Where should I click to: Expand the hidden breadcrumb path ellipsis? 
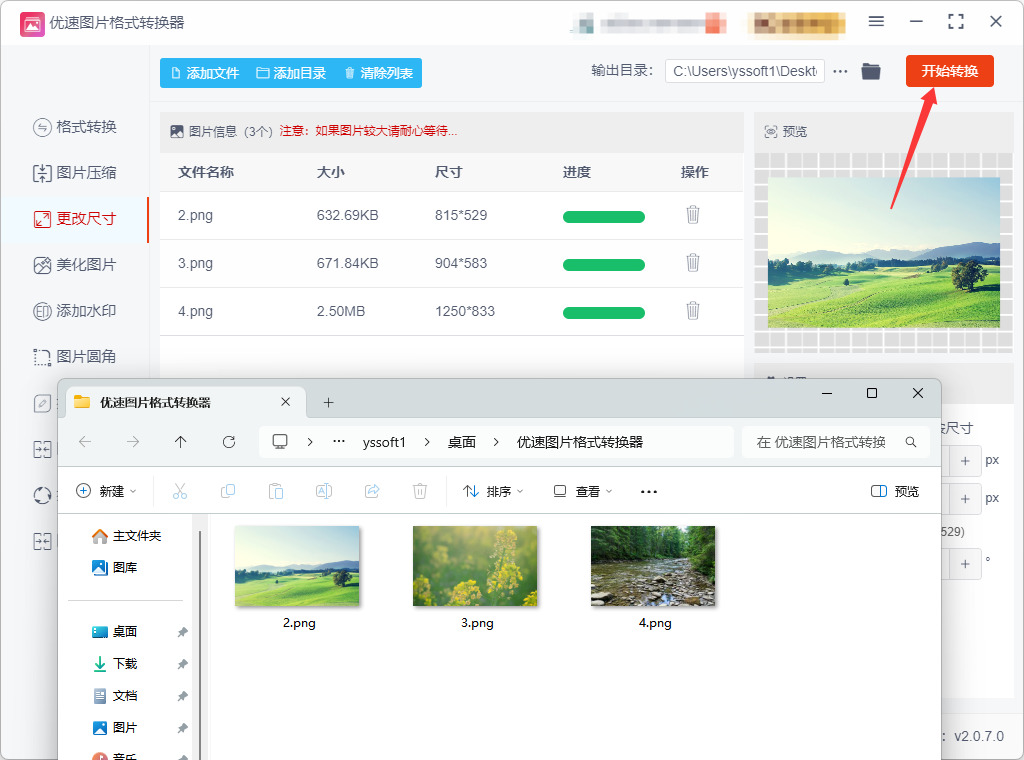click(339, 442)
